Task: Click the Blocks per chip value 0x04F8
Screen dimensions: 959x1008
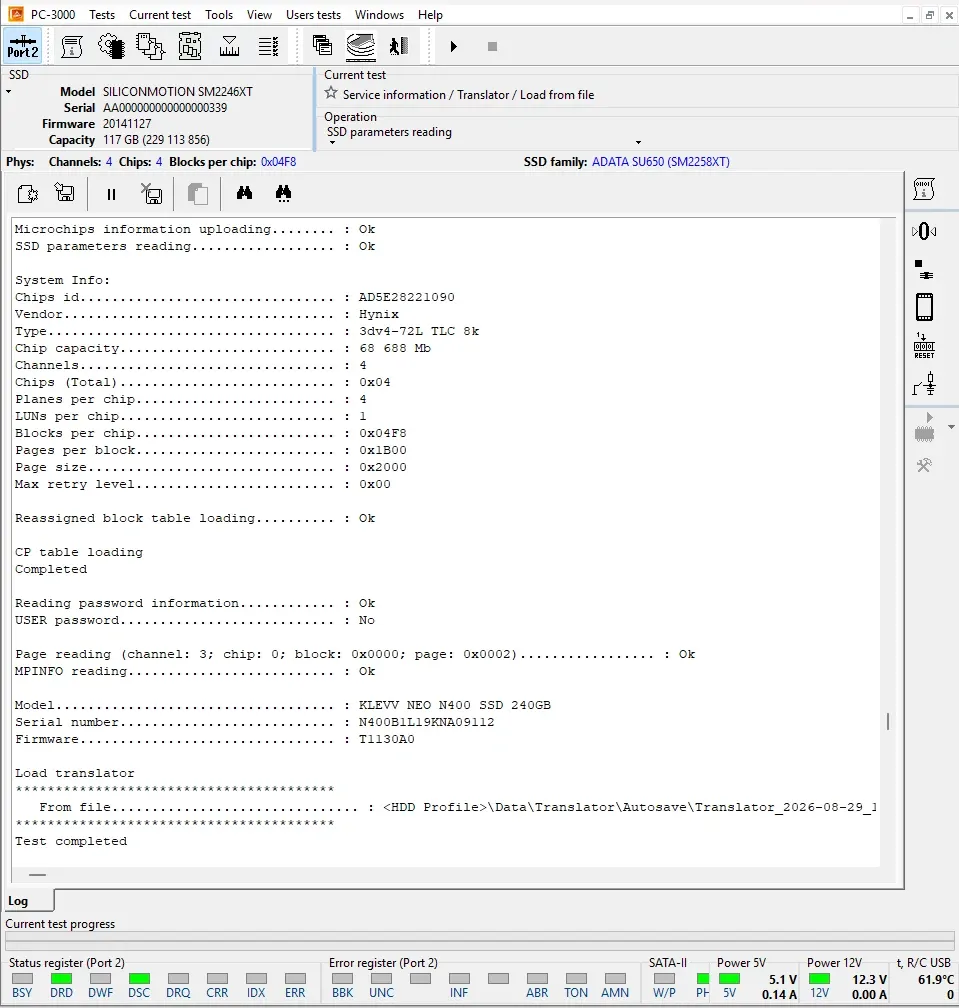Action: click(x=278, y=162)
